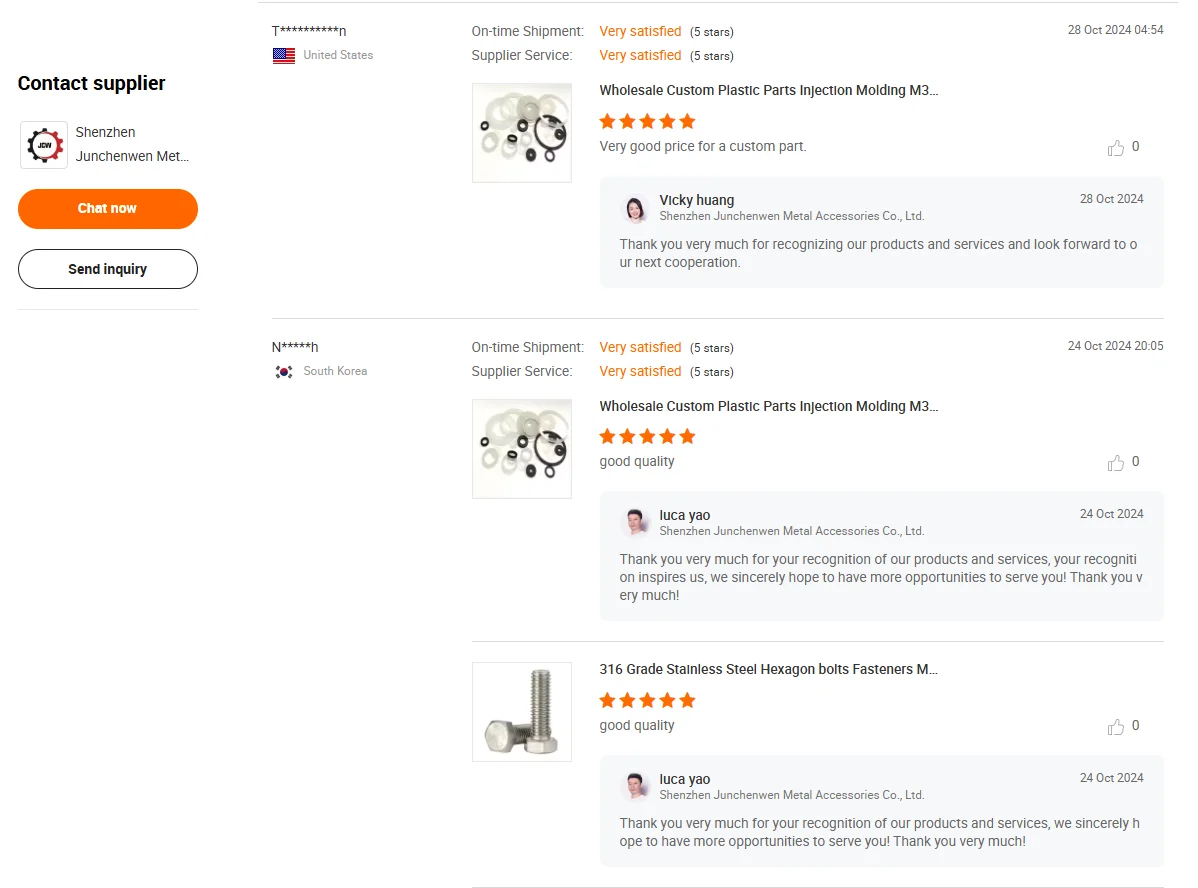Click the South Korea flag icon
The height and width of the screenshot is (888, 1198).
[284, 372]
